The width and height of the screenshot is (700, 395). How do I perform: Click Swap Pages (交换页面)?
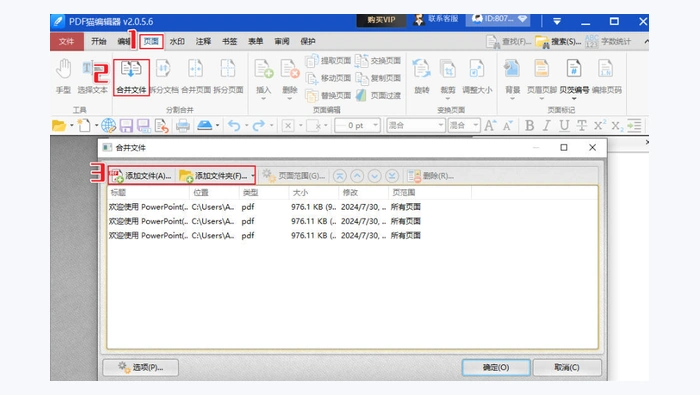(x=378, y=60)
